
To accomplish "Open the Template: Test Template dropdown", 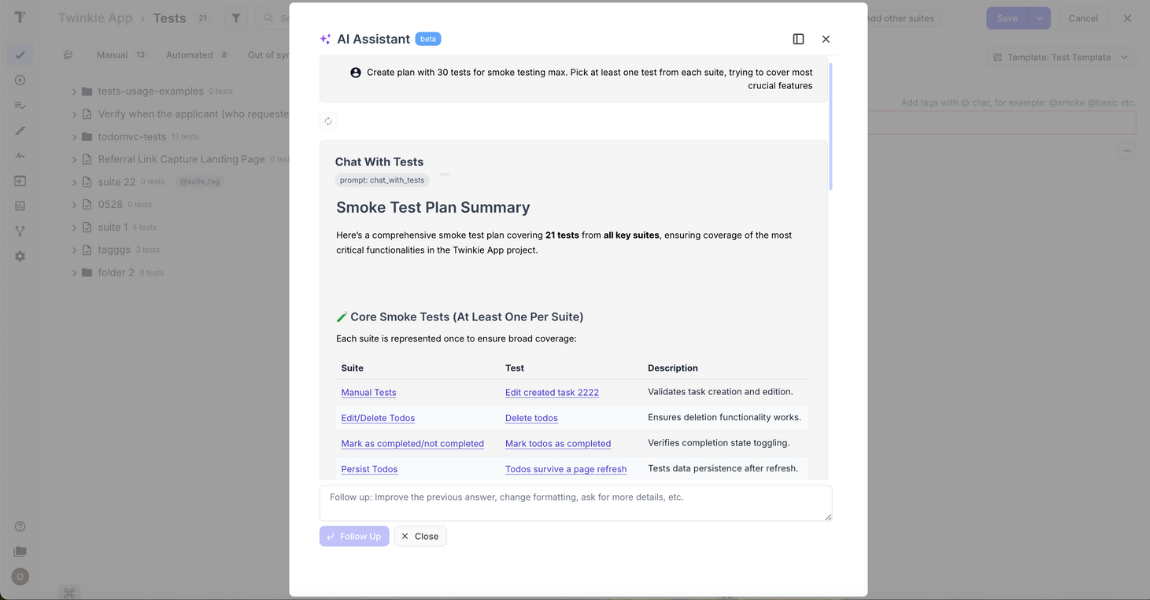I will 1060,57.
